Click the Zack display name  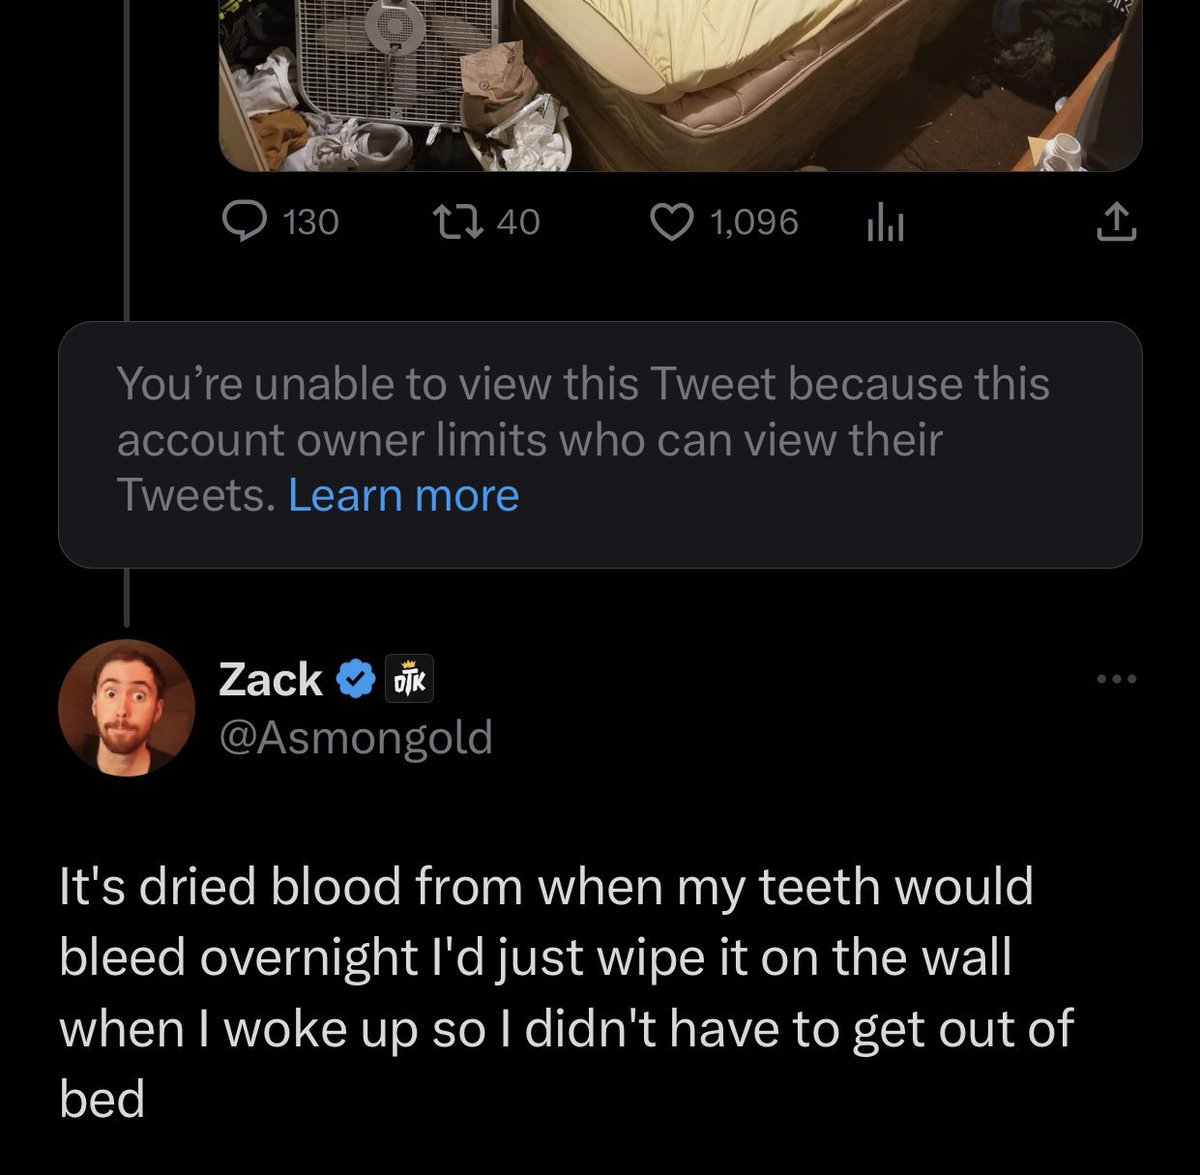click(x=270, y=680)
